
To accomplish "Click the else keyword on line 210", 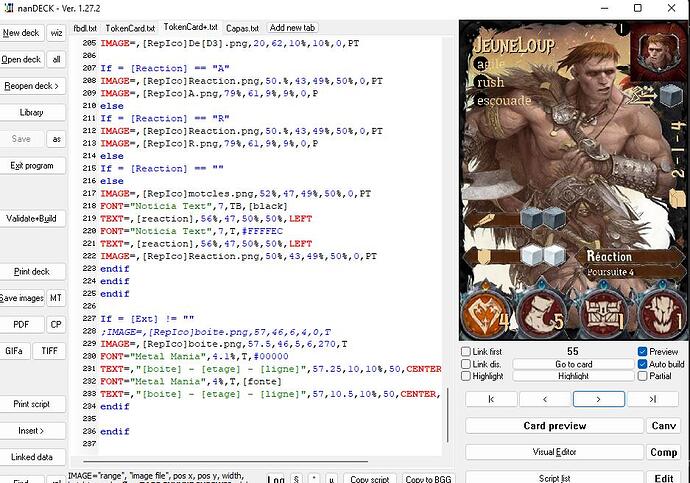I will (x=112, y=106).
